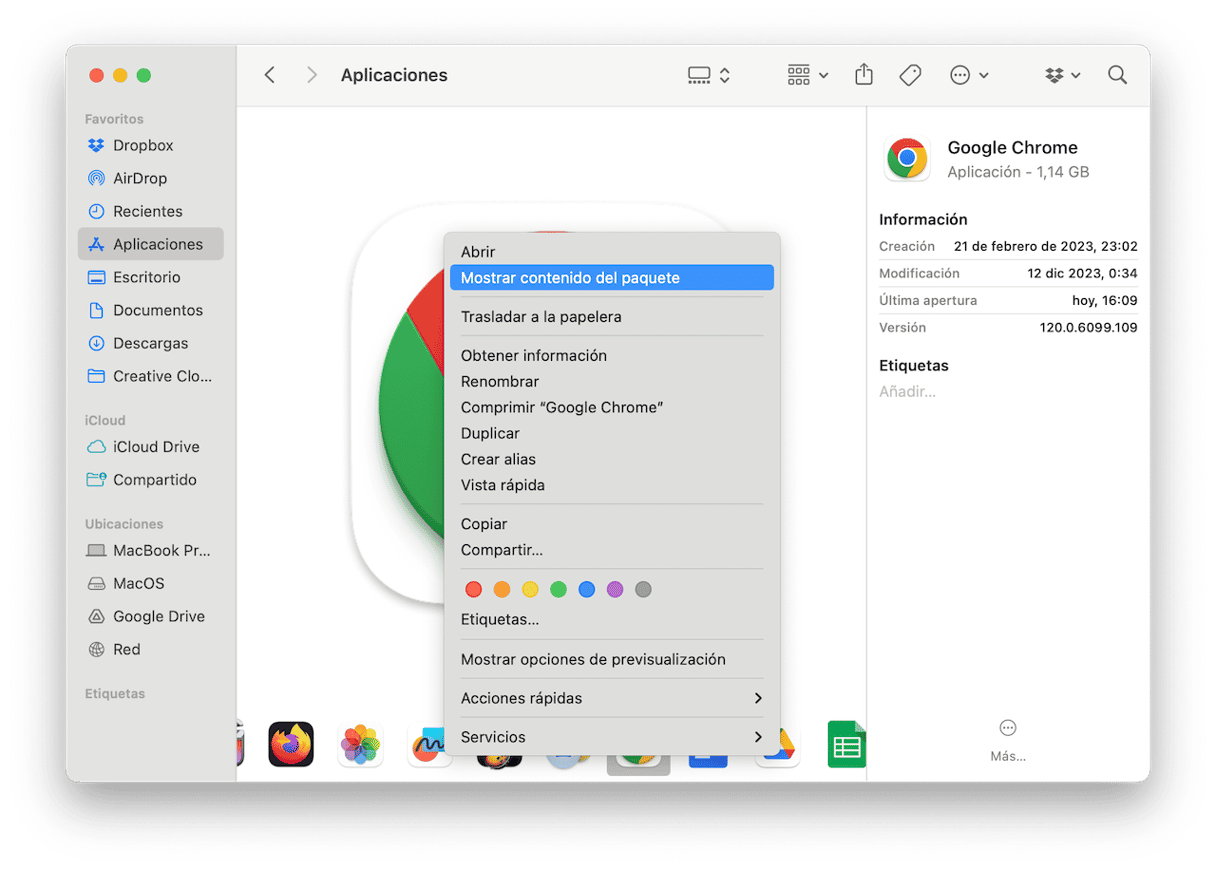This screenshot has height=869, width=1216.
Task: Apply the blue tag color
Action: point(587,590)
